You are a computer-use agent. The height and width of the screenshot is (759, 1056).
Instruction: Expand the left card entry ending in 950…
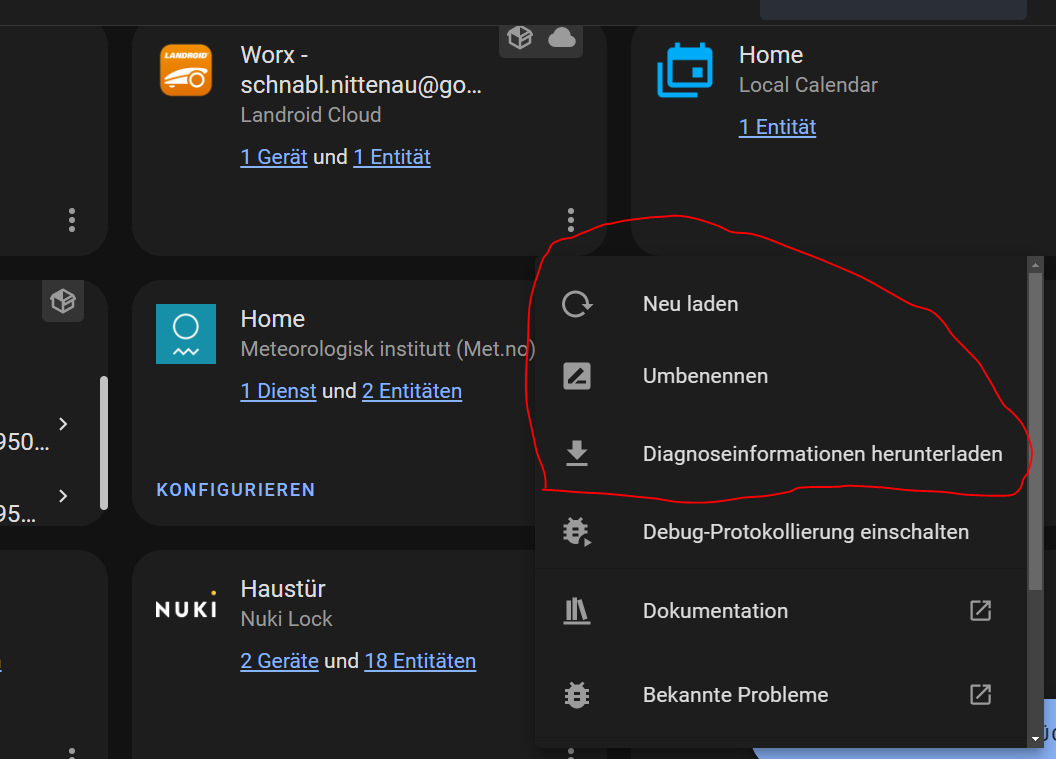63,424
